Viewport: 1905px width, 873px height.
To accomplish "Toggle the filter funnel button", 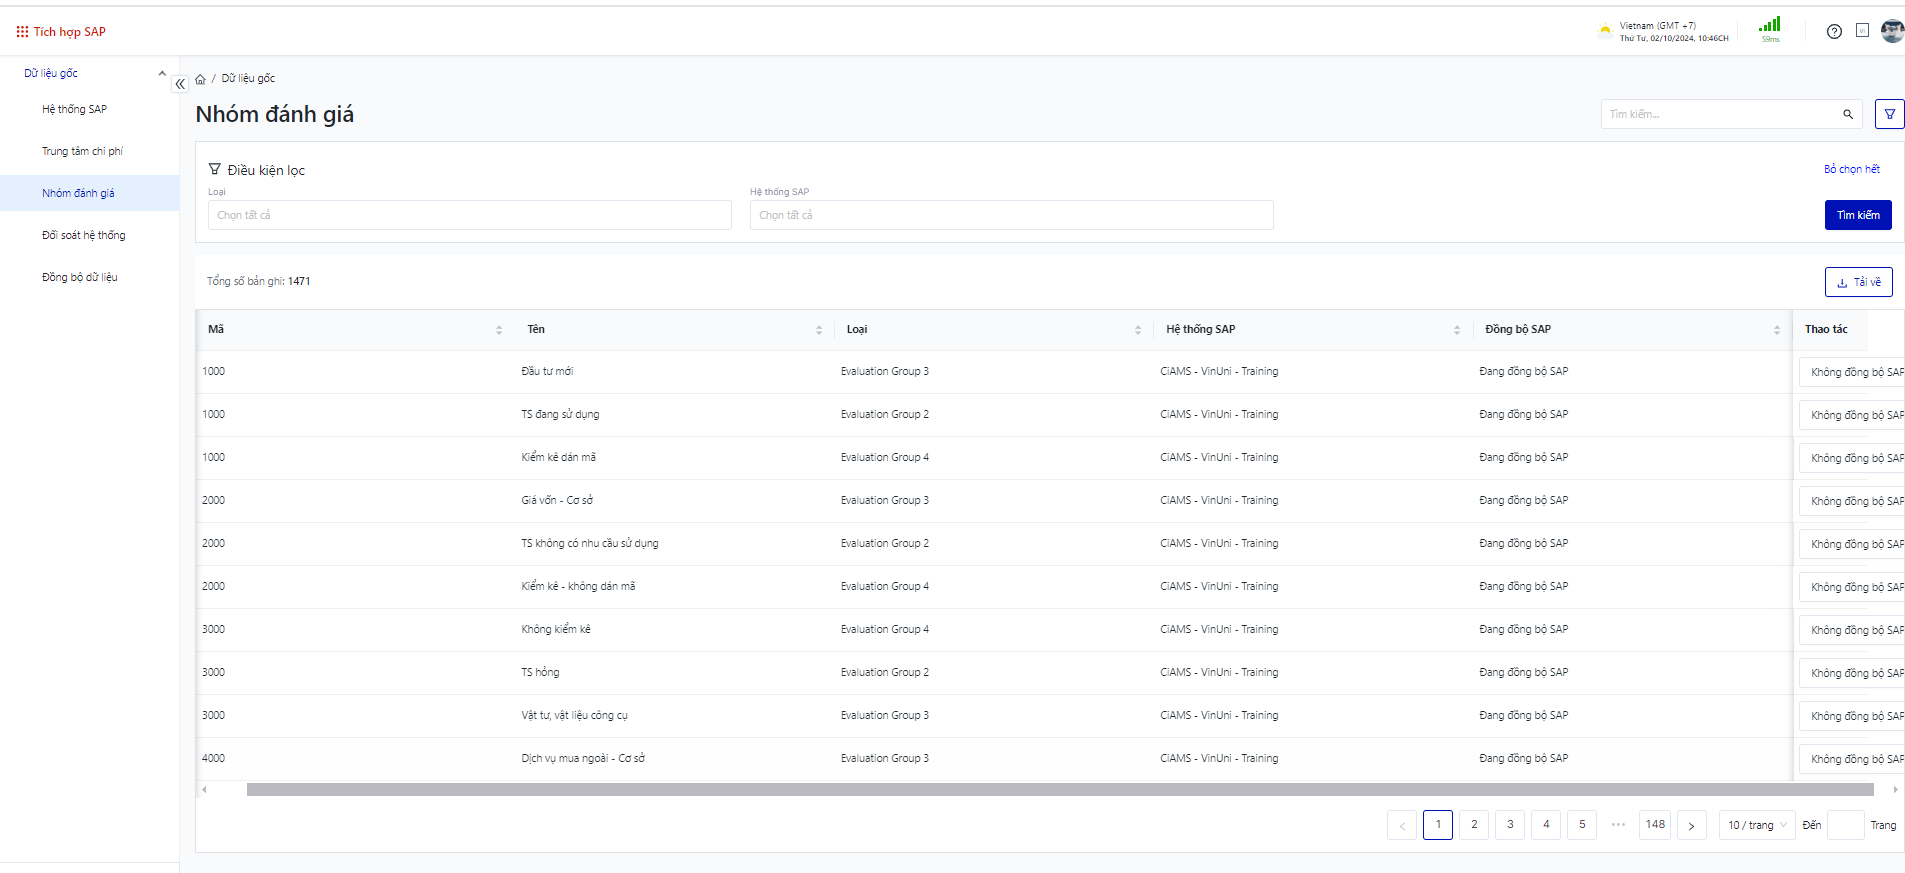I will tap(1889, 114).
